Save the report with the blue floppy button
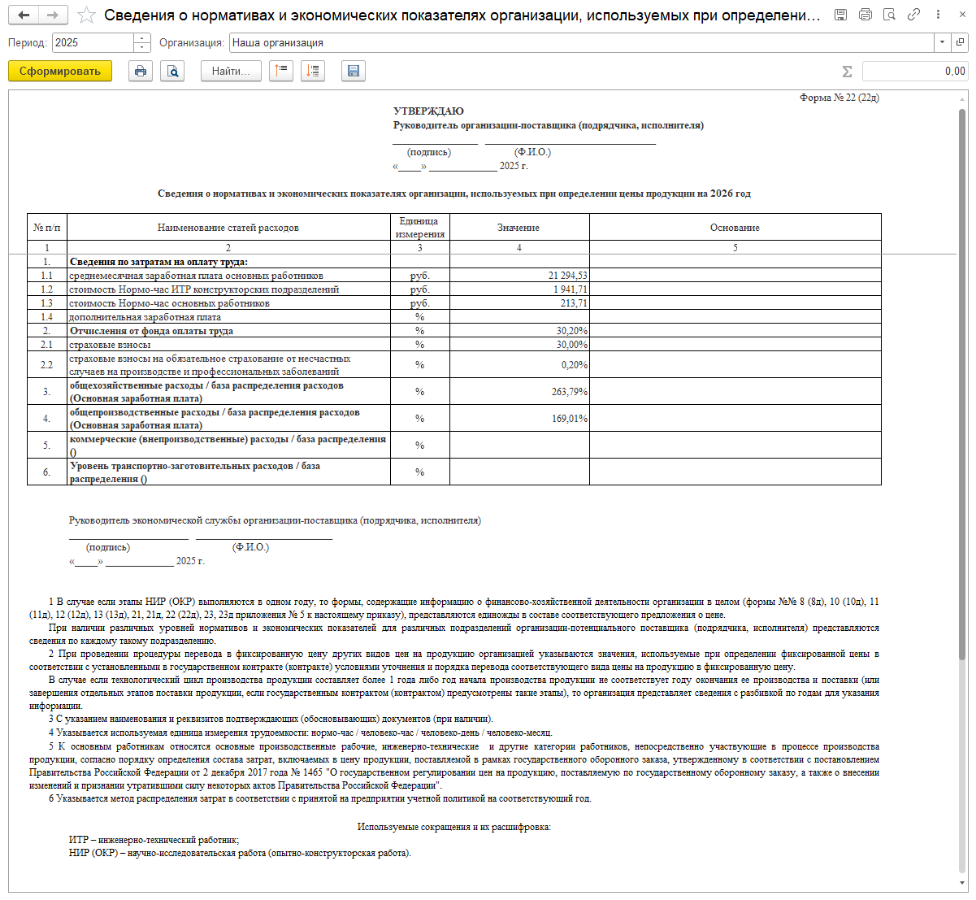This screenshot has height=900, width=976. click(x=354, y=71)
